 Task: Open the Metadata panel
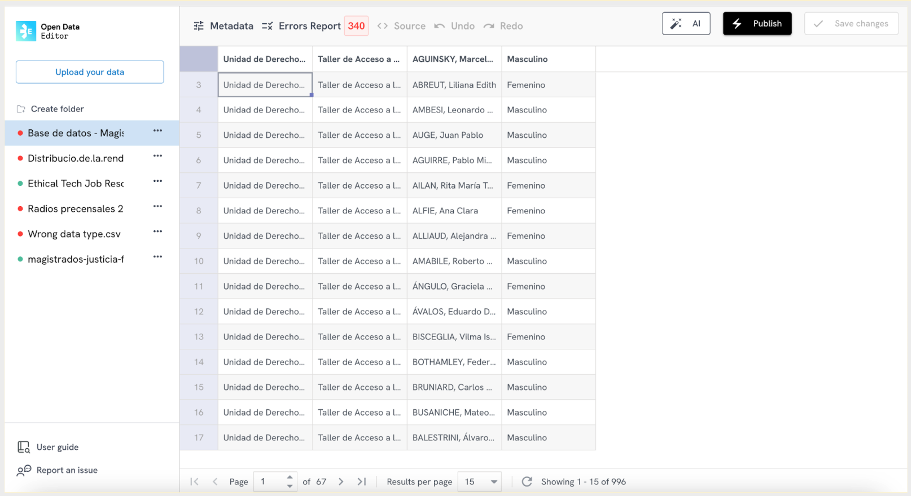pos(223,26)
